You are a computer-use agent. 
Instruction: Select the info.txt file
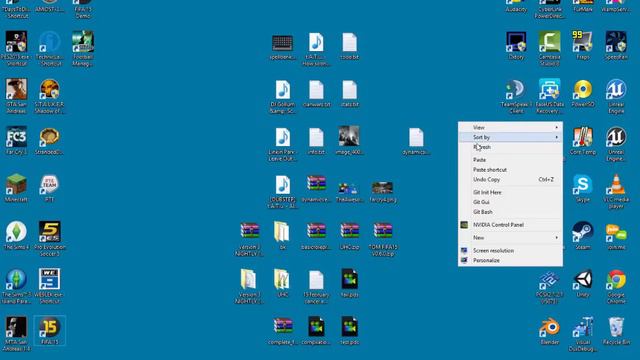pos(316,140)
